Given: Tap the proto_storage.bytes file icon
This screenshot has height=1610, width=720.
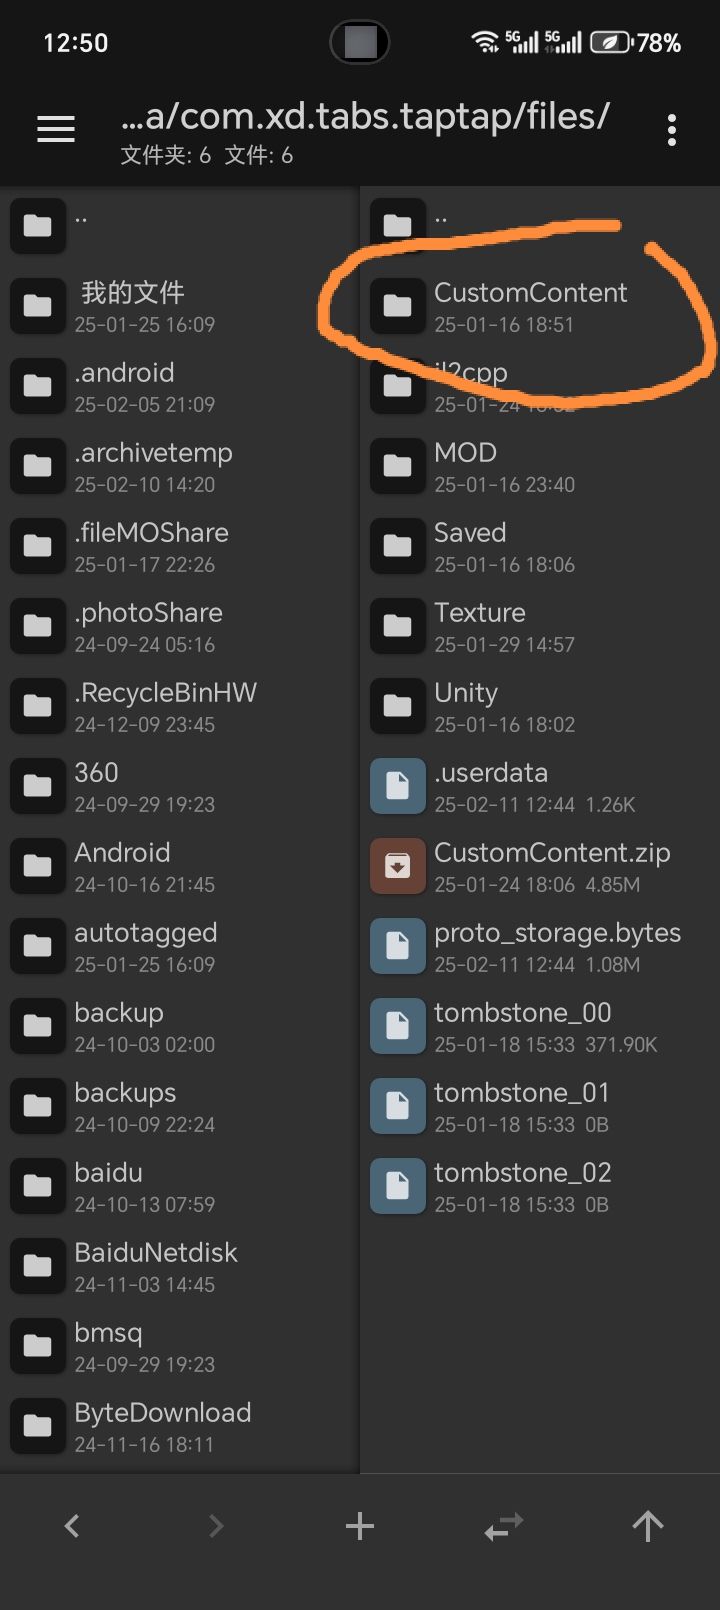Looking at the screenshot, I should pyautogui.click(x=397, y=946).
